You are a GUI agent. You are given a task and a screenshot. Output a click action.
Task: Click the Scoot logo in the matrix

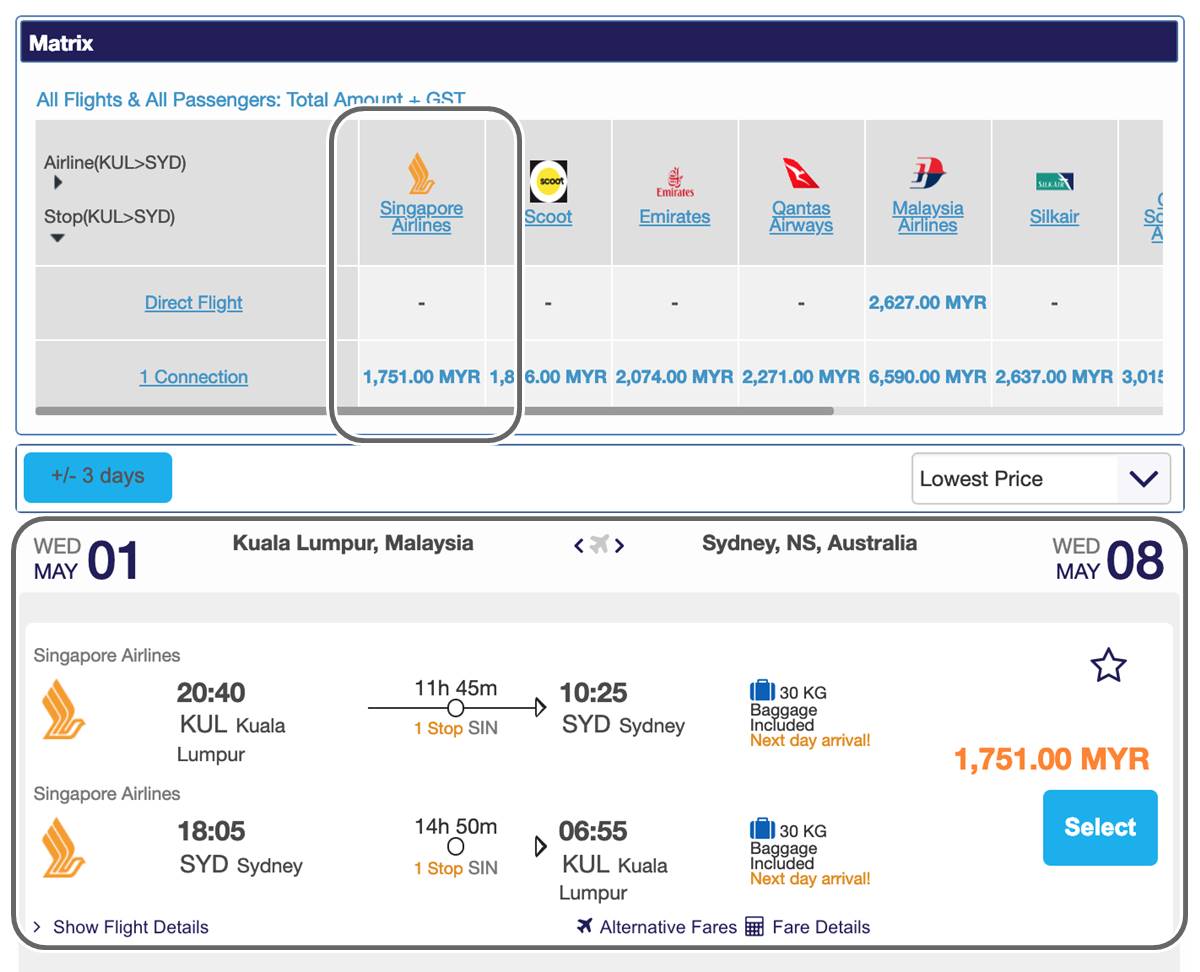[x=548, y=181]
